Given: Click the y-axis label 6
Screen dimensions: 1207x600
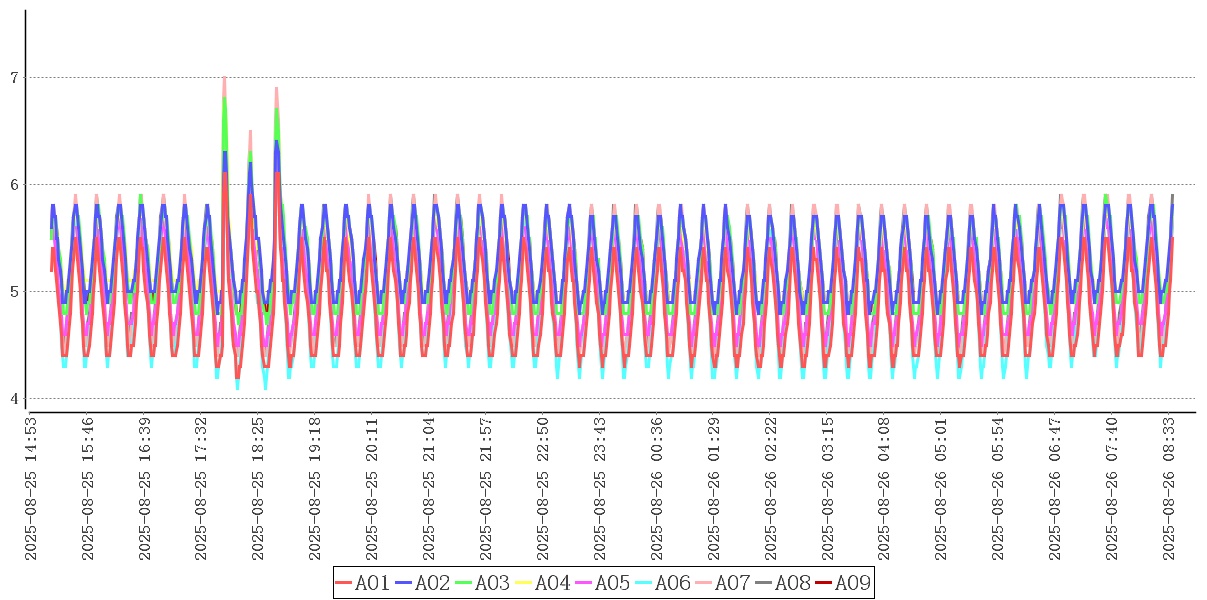Looking at the screenshot, I should tap(14, 185).
